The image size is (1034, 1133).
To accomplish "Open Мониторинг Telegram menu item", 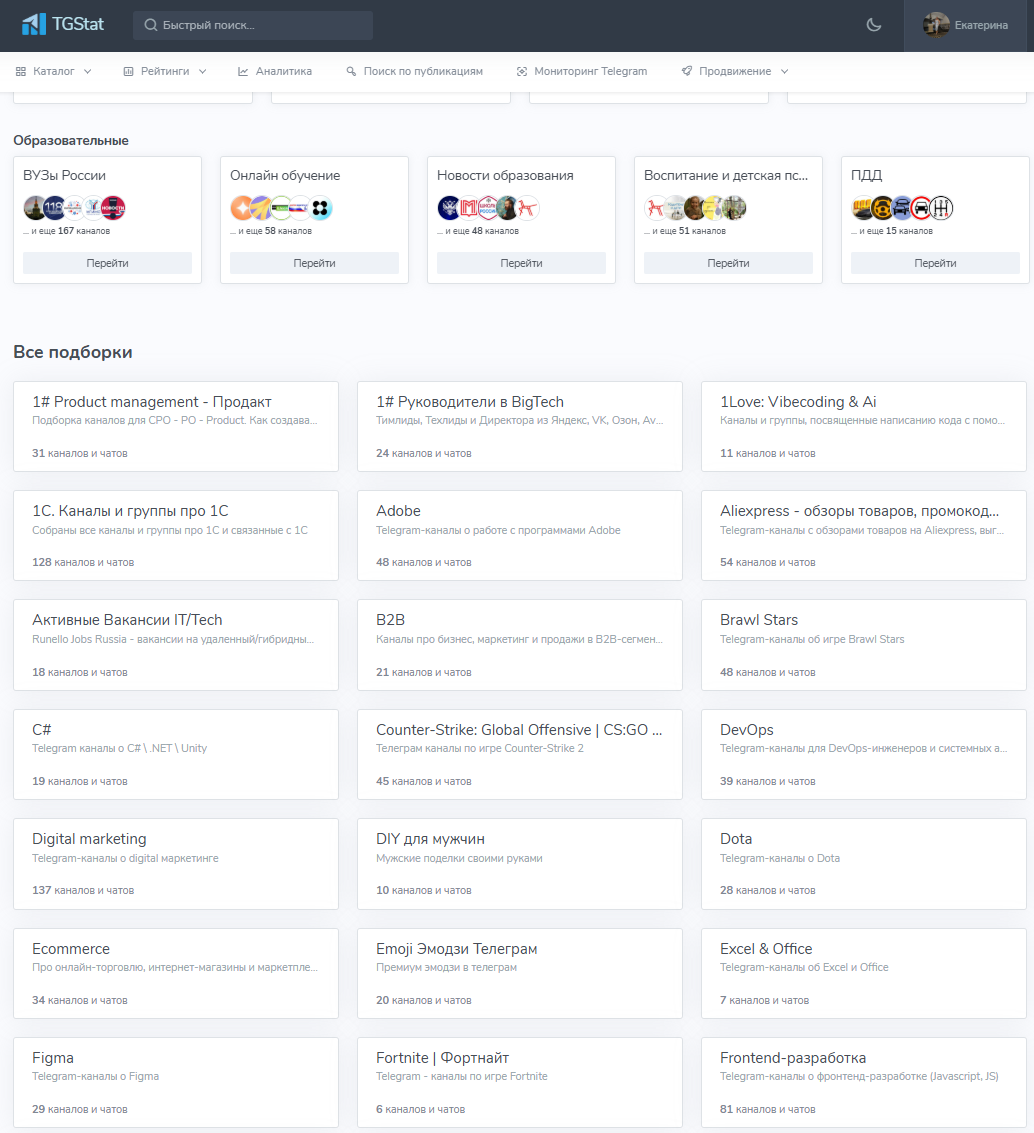I will pos(582,71).
